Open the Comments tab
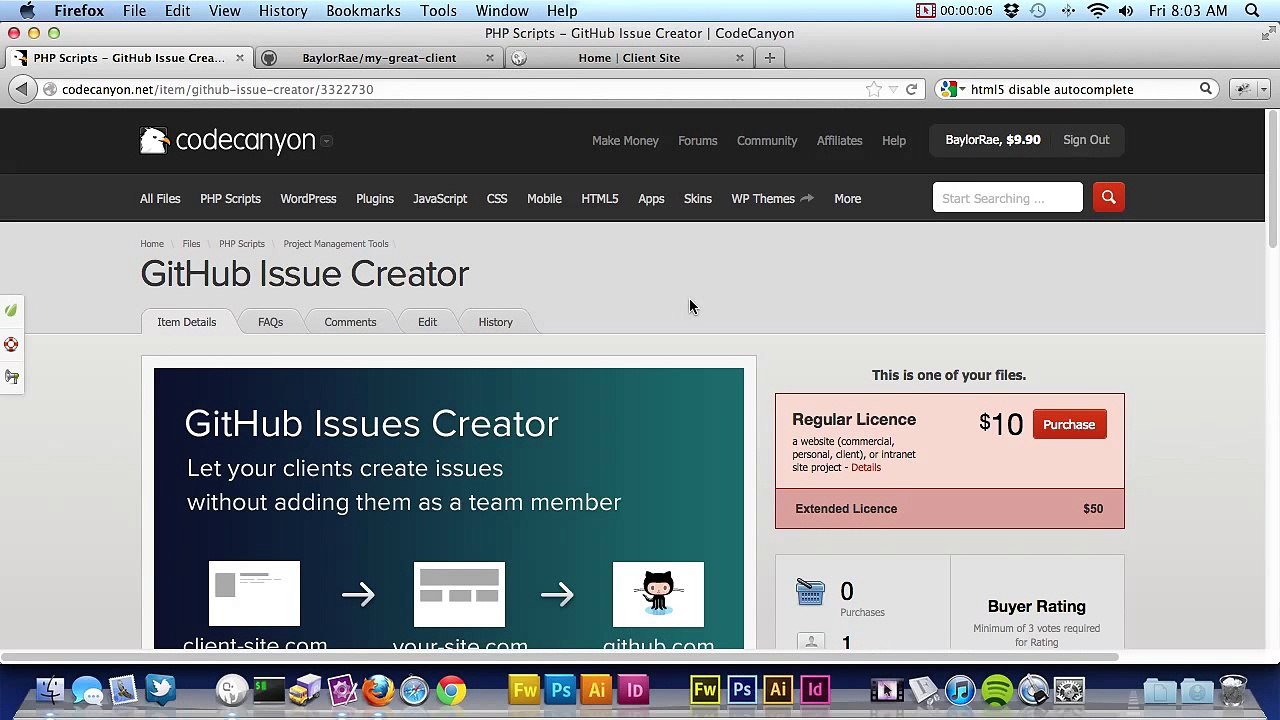1280x720 pixels. [x=350, y=322]
